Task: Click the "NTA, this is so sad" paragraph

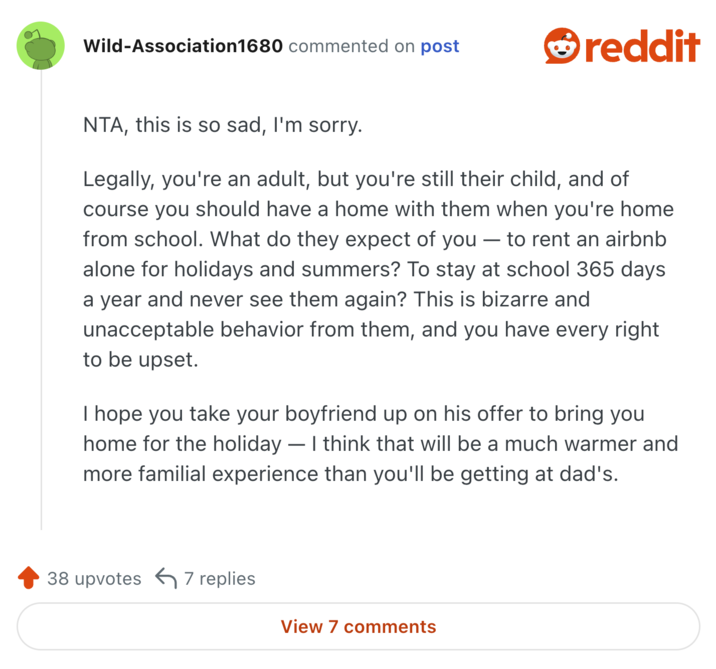Action: pyautogui.click(x=222, y=128)
